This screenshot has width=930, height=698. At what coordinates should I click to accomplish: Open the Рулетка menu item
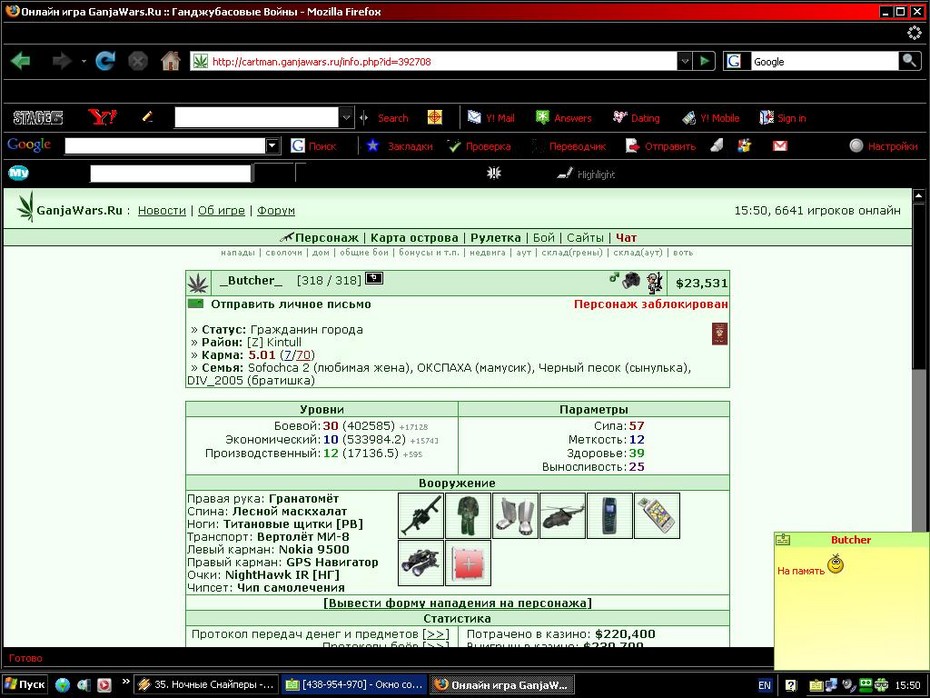[x=495, y=238]
